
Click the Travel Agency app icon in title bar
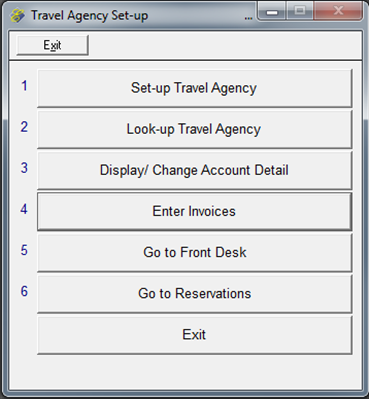(x=17, y=15)
